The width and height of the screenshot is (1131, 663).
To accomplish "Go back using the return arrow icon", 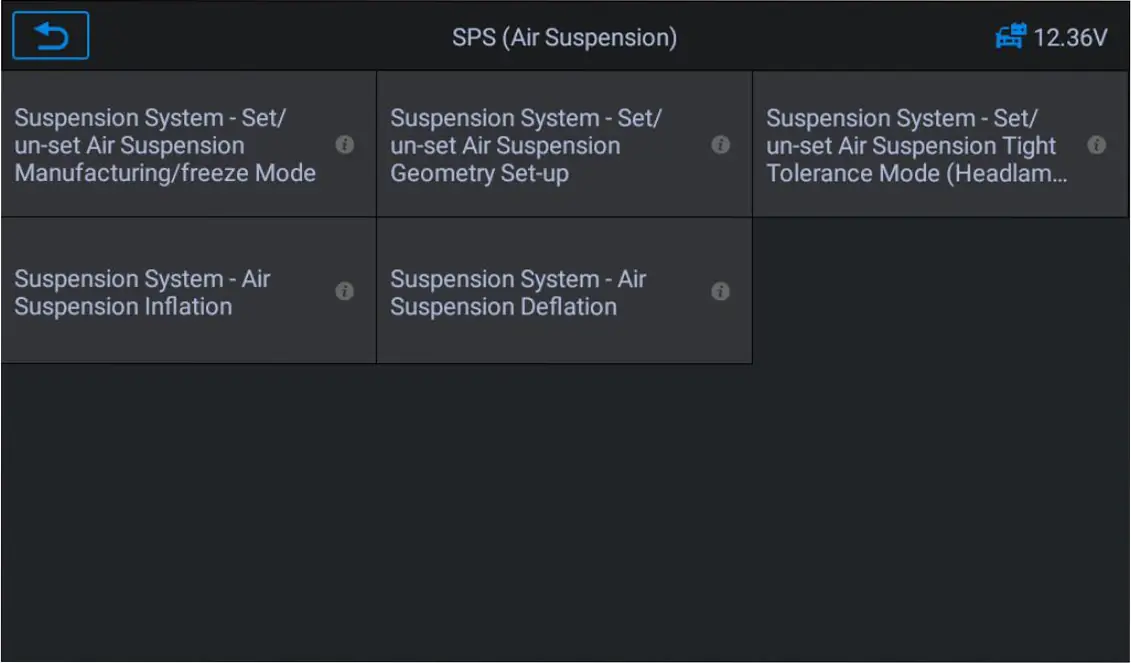I will 50,35.
